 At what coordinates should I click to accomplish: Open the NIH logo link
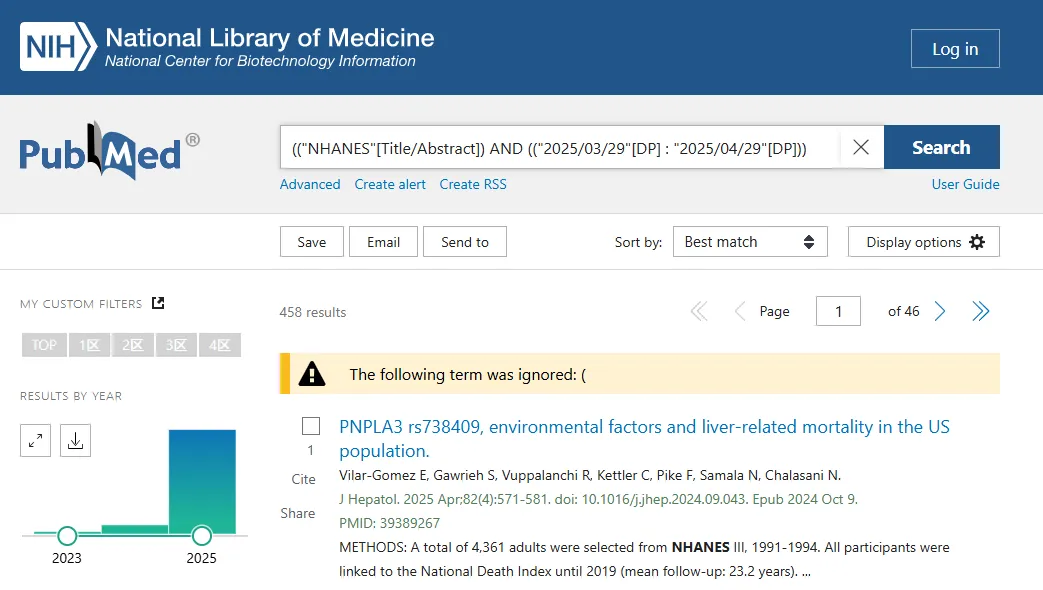(59, 47)
